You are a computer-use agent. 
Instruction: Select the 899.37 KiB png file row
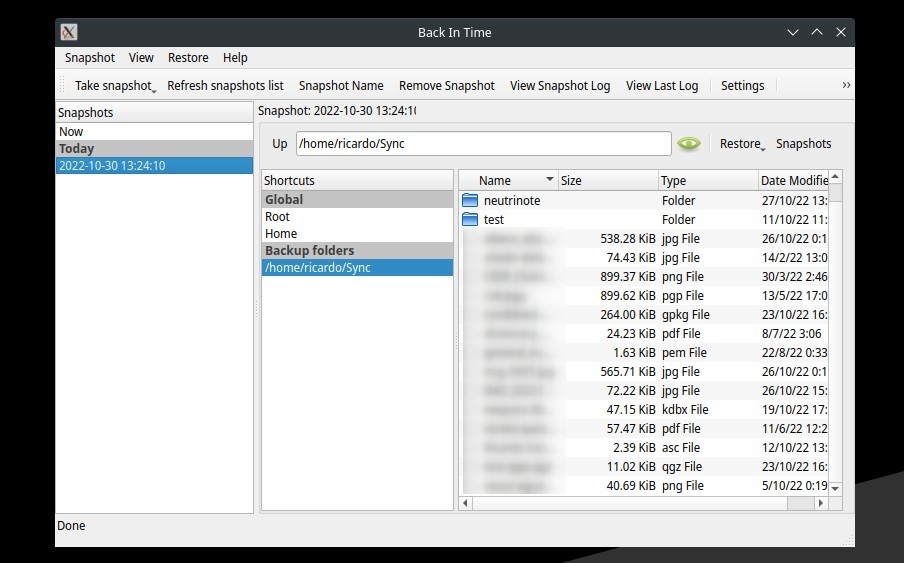644,277
